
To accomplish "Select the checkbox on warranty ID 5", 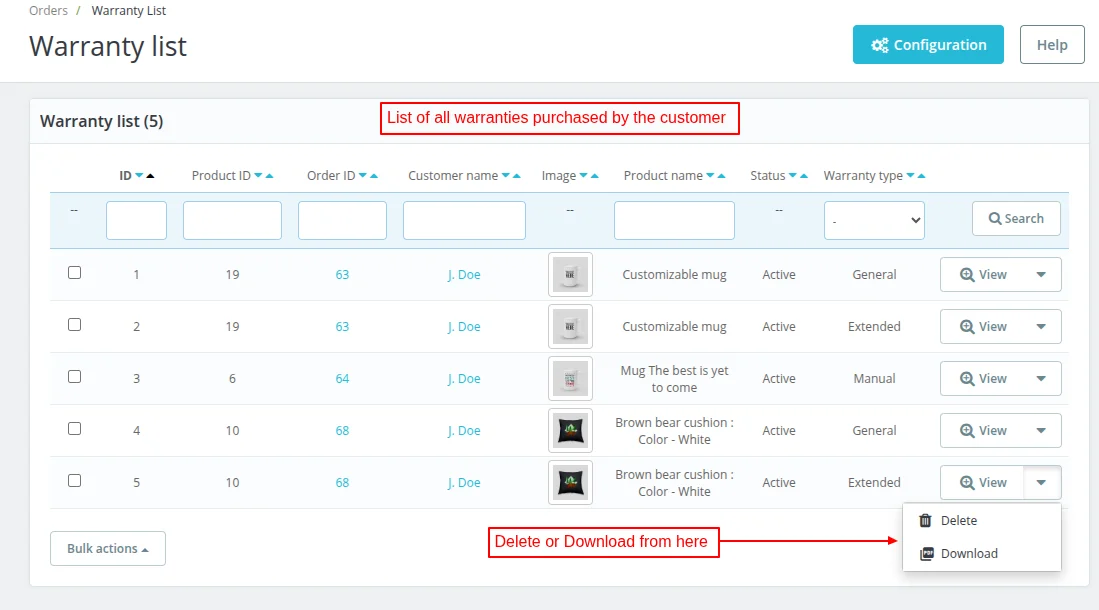I will pos(74,480).
